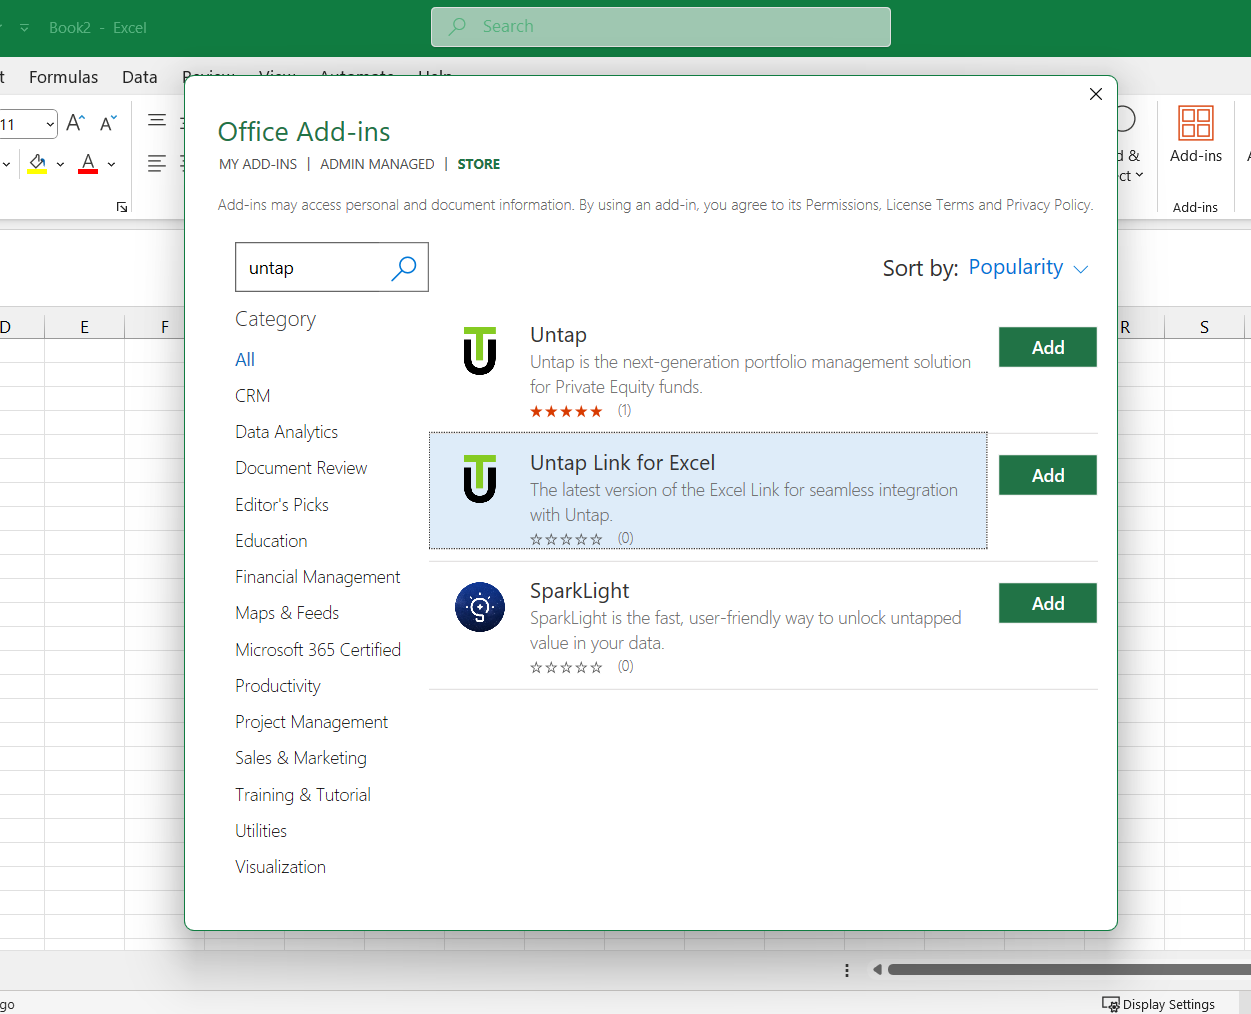Close the Office Add-ins dialog

1096,94
